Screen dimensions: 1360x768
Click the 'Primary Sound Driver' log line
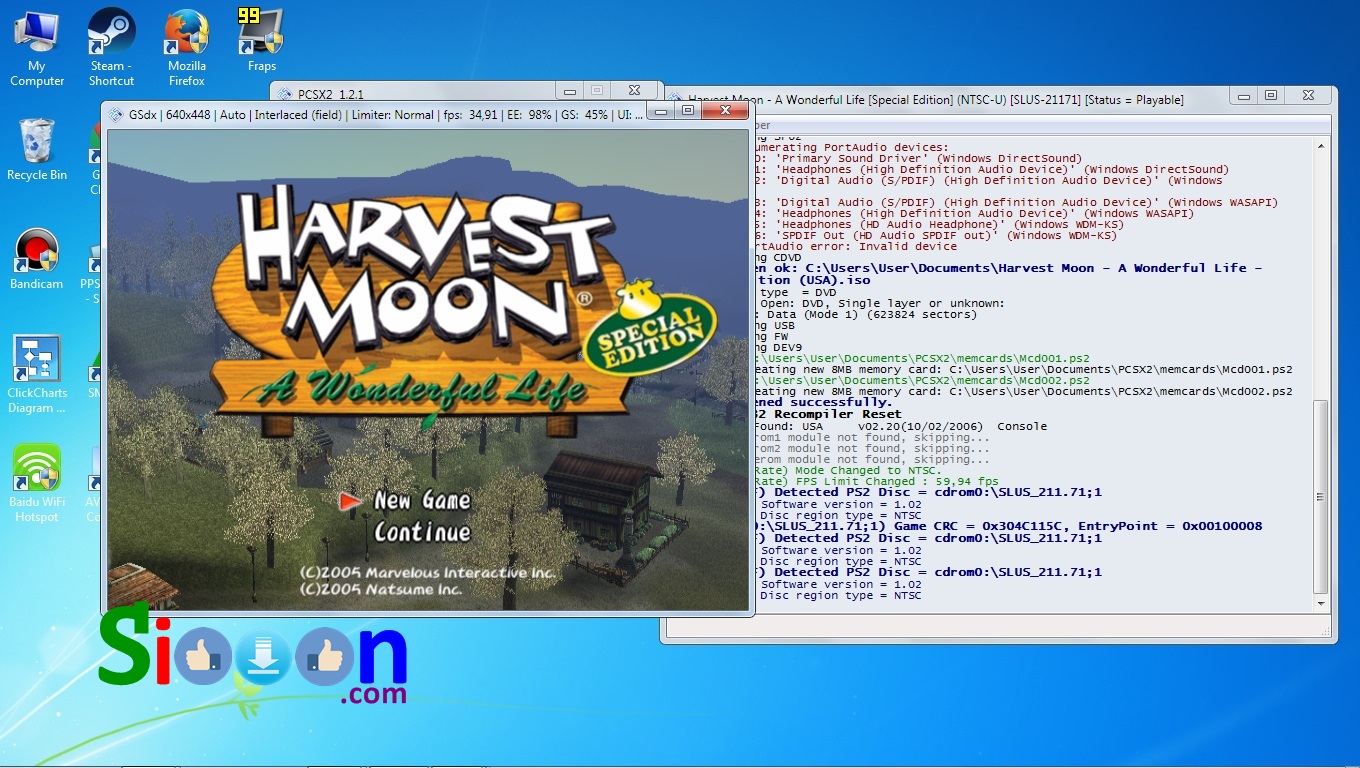pyautogui.click(x=916, y=158)
